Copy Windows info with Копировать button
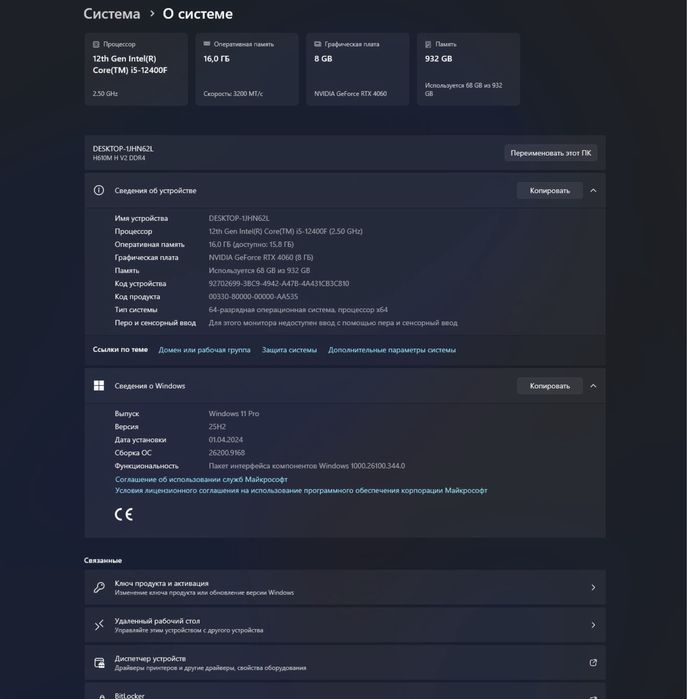Screen dimensions: 687x699 [549, 386]
